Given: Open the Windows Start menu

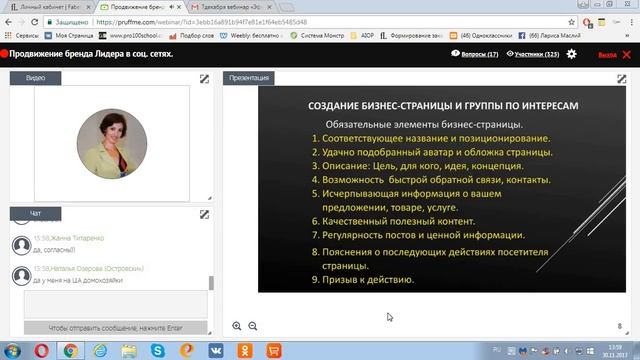Looking at the screenshot, I should [12, 351].
